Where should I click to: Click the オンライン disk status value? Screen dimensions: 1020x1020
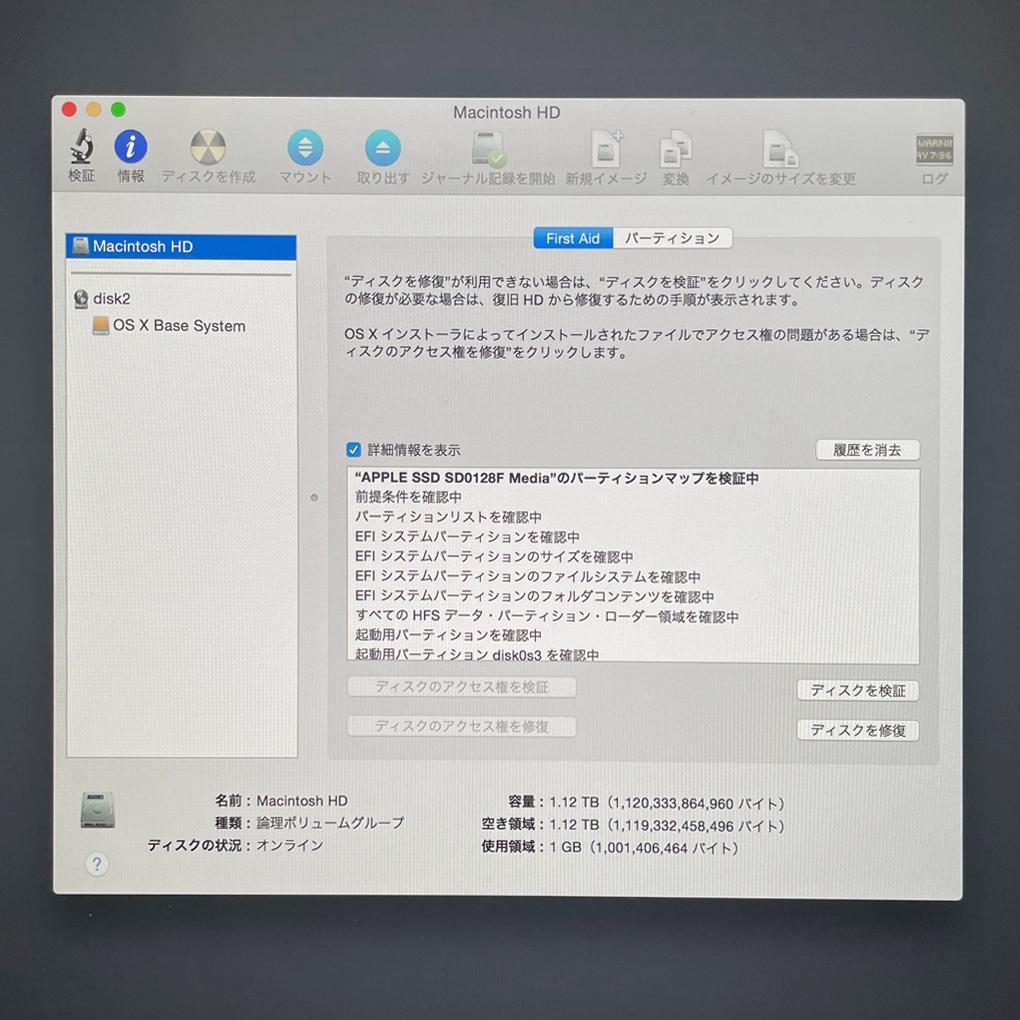(289, 845)
